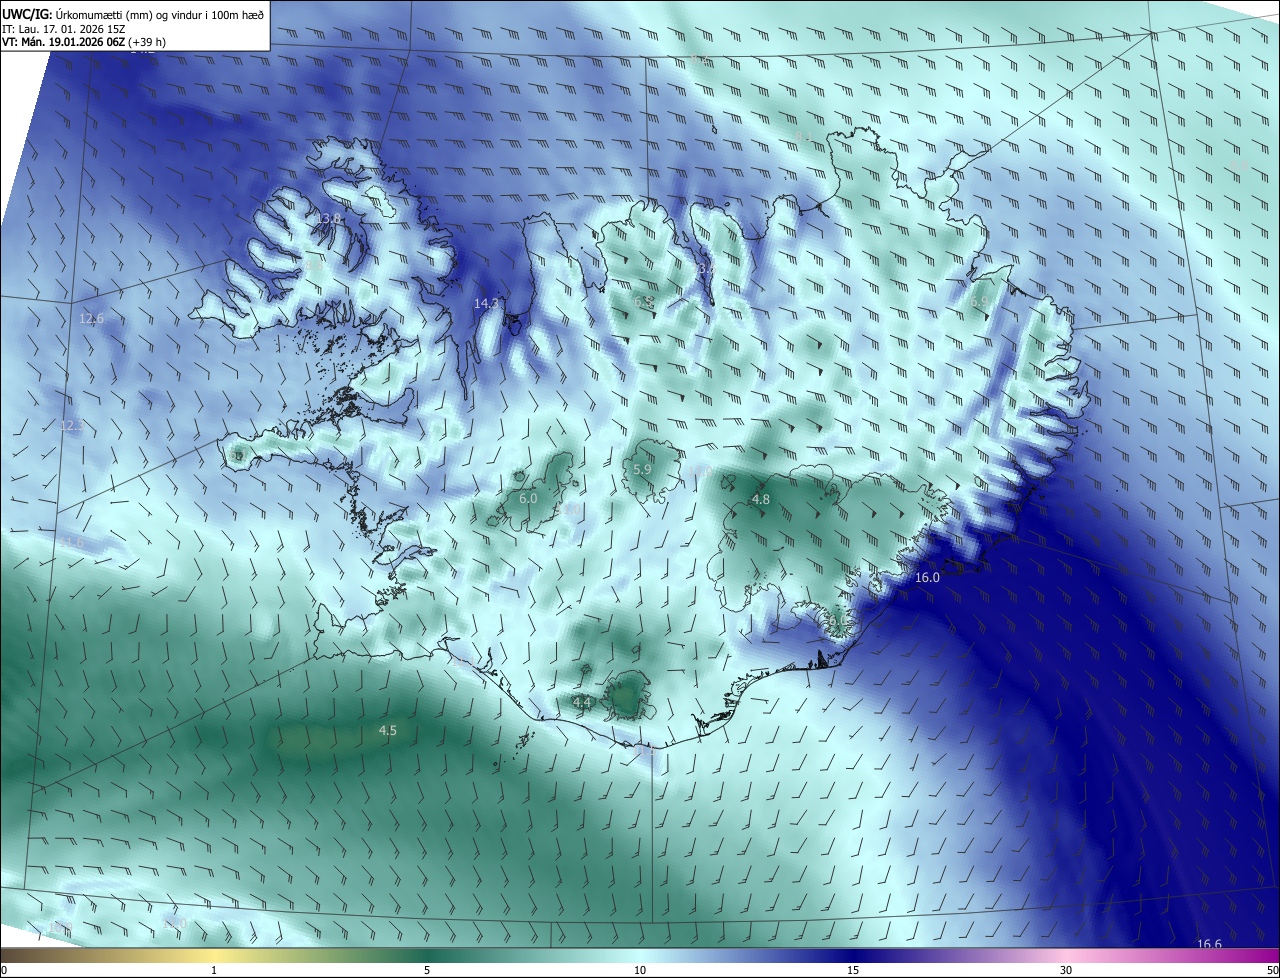Click the legend tick label 5
This screenshot has height=978, width=1280.
point(427,970)
